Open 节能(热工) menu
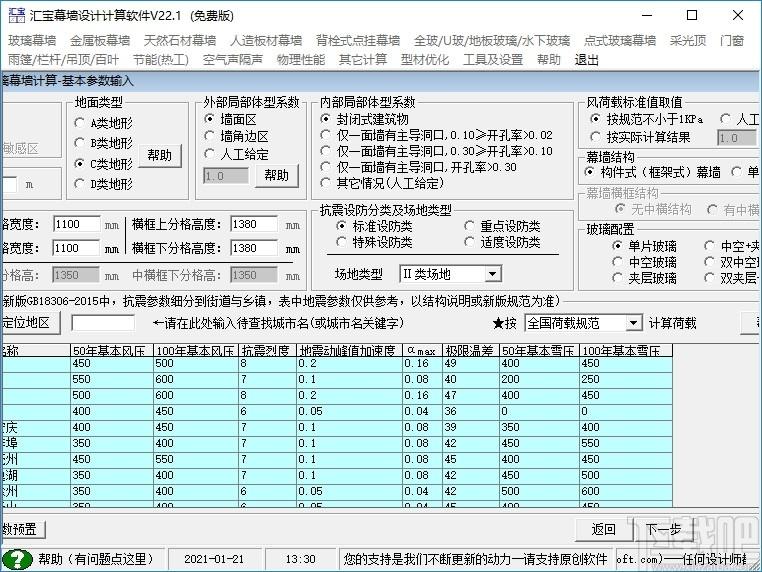 (x=161, y=60)
